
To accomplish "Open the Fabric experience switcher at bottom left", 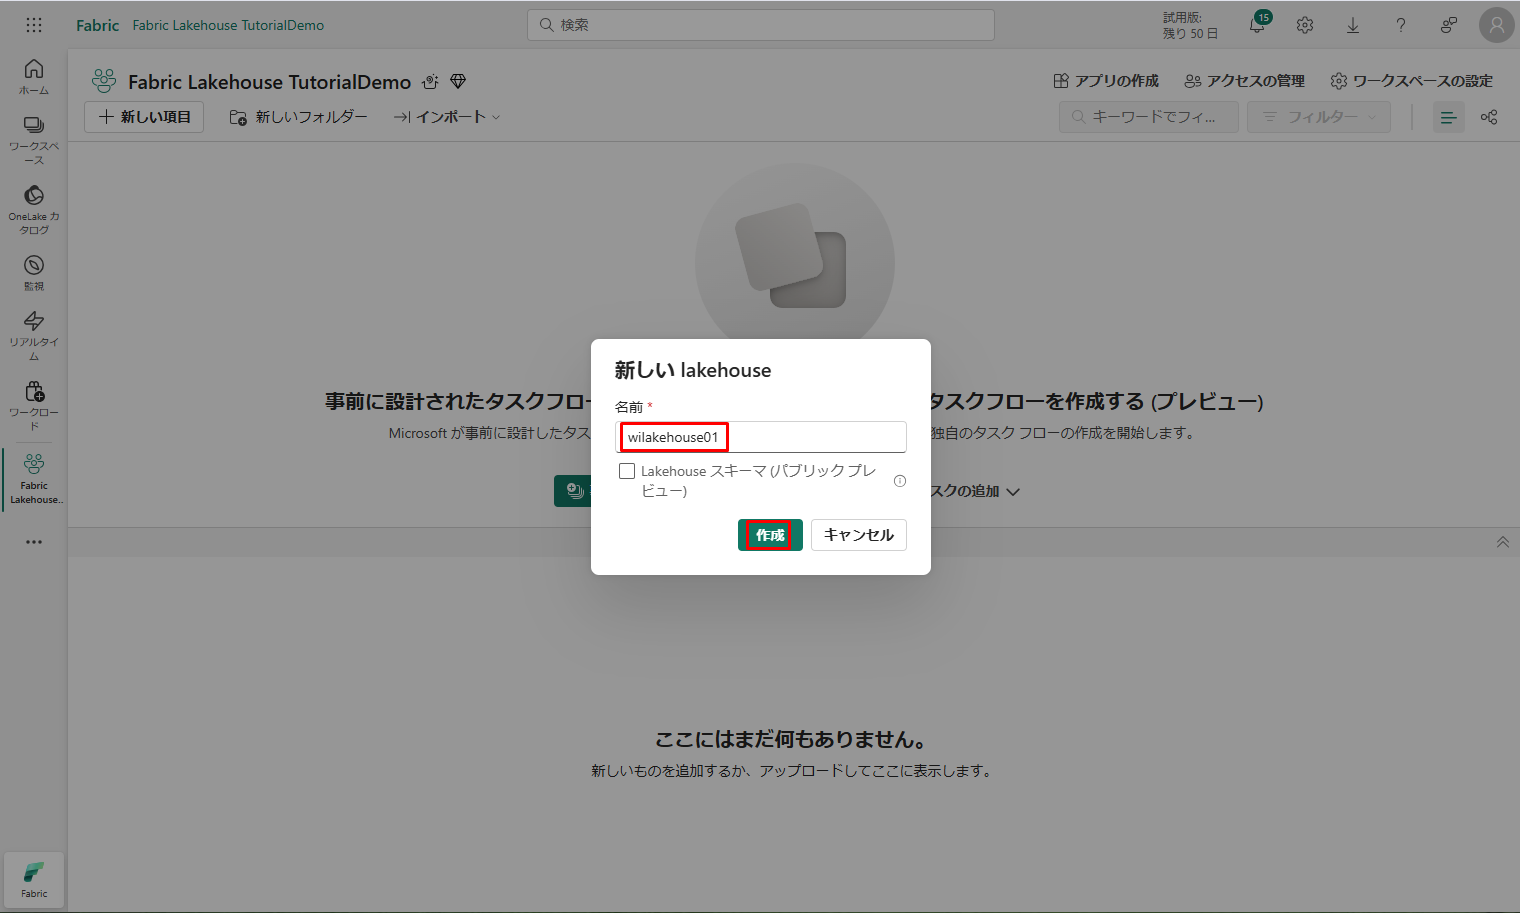I will click(34, 880).
